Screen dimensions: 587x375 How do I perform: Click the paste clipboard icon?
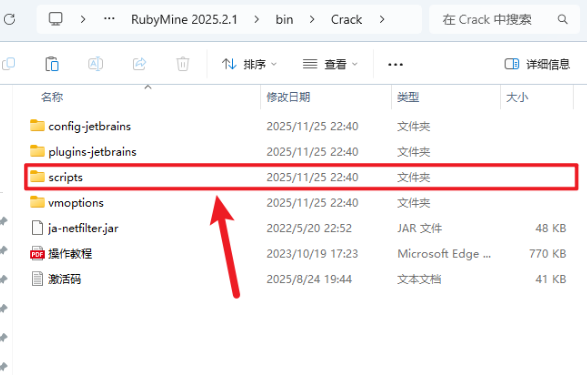[x=52, y=64]
